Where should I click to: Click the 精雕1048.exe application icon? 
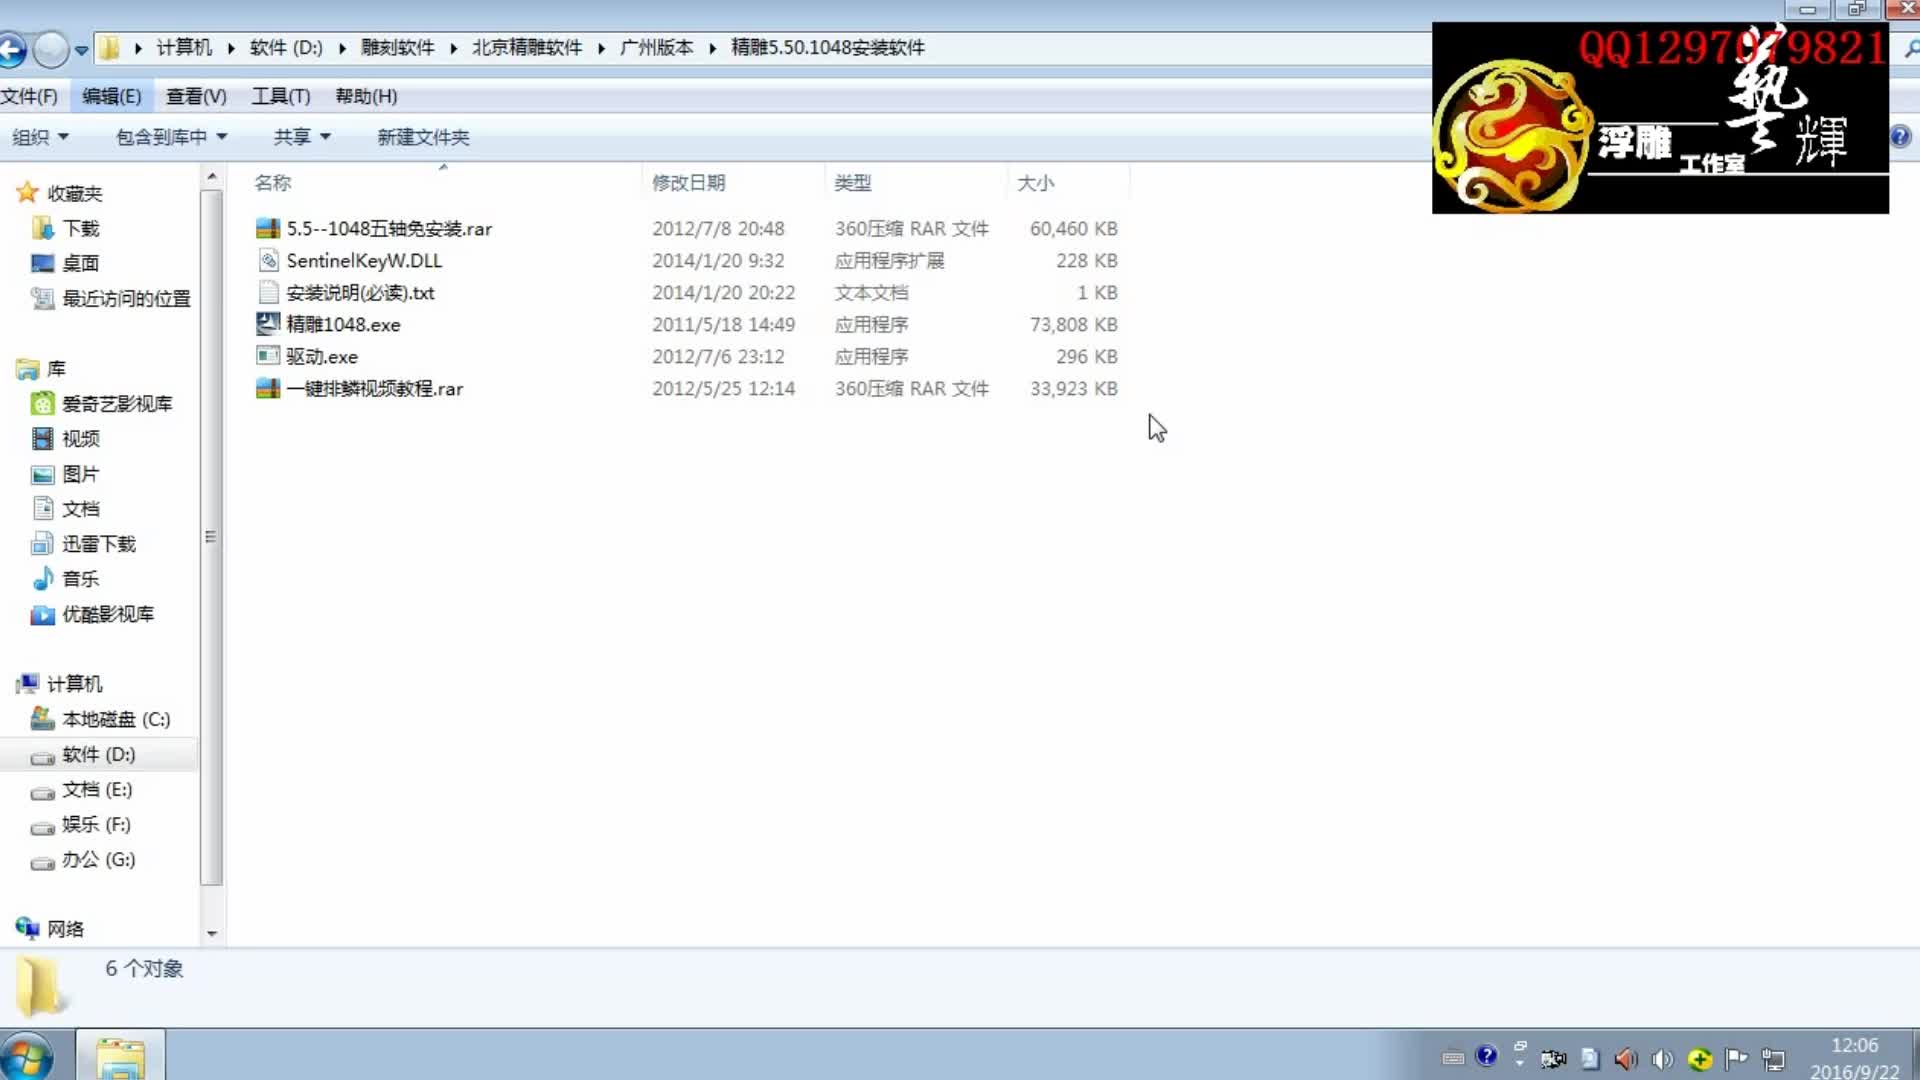click(268, 325)
